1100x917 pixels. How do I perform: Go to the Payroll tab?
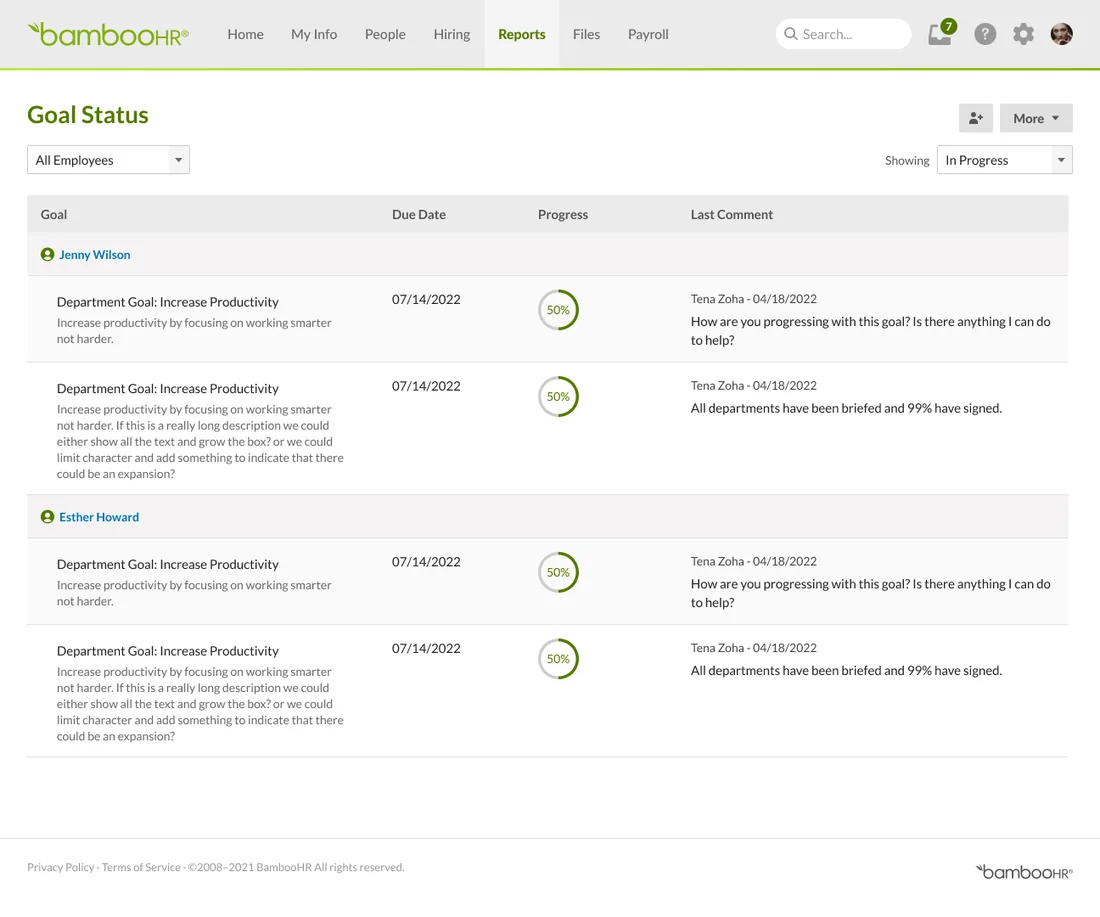pos(648,34)
